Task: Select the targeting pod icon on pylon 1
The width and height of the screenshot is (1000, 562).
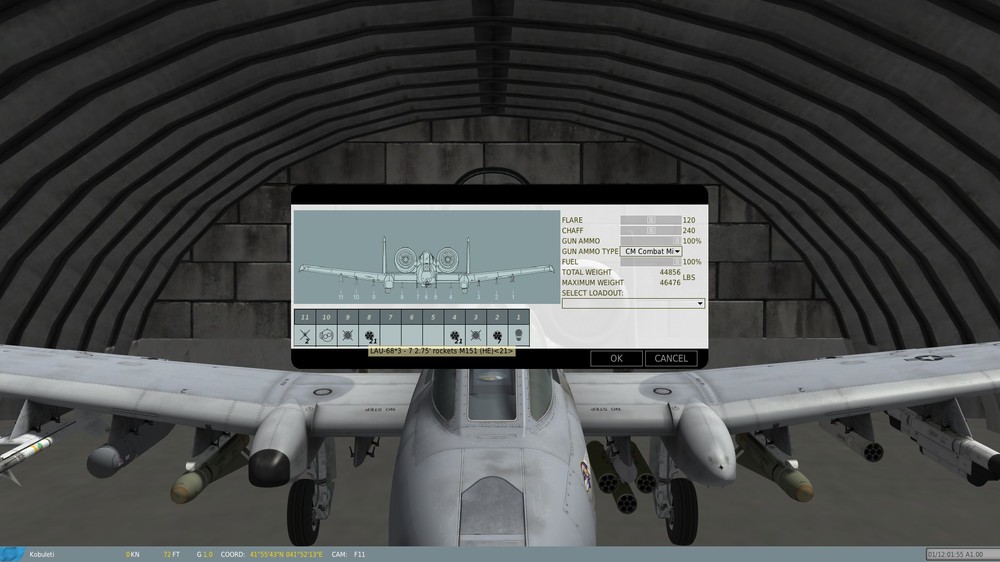Action: pyautogui.click(x=518, y=335)
